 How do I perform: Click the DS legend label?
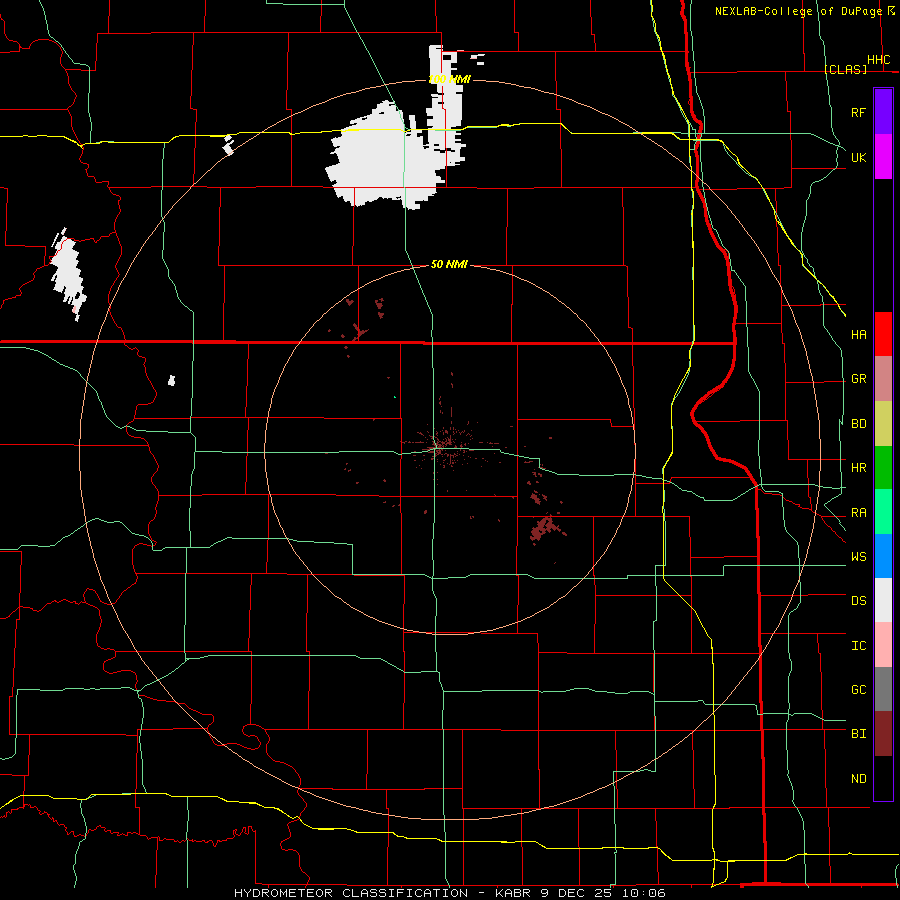click(x=858, y=601)
